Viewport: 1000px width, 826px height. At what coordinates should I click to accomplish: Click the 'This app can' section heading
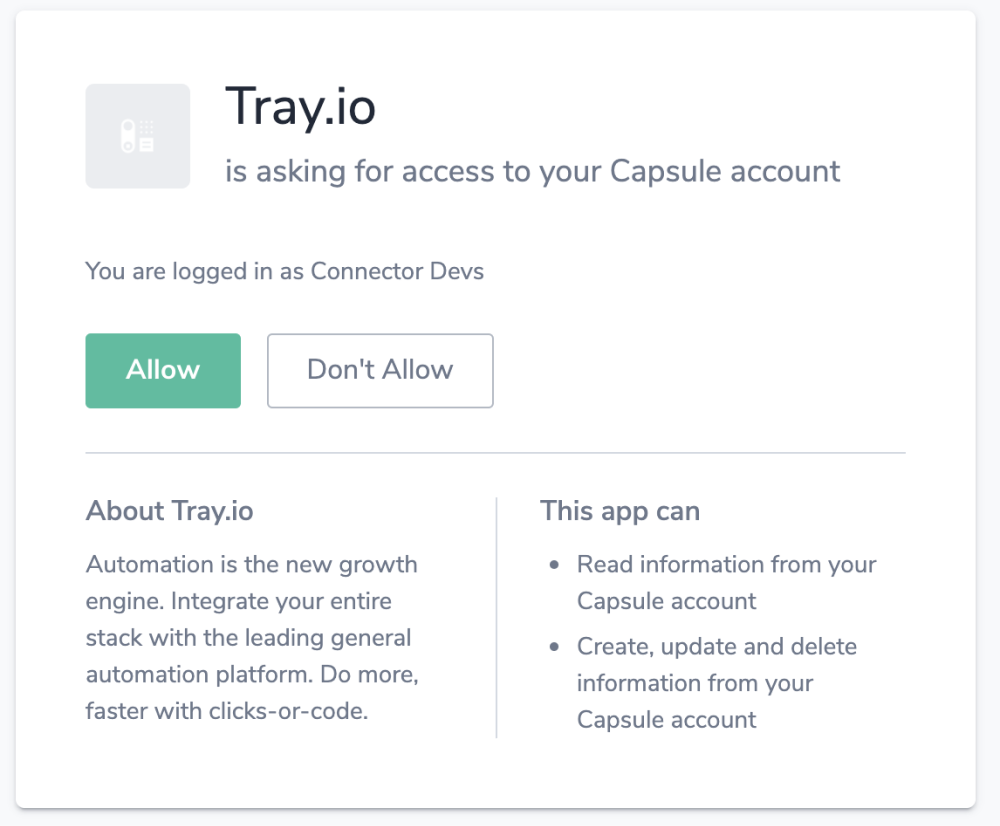pos(619,511)
